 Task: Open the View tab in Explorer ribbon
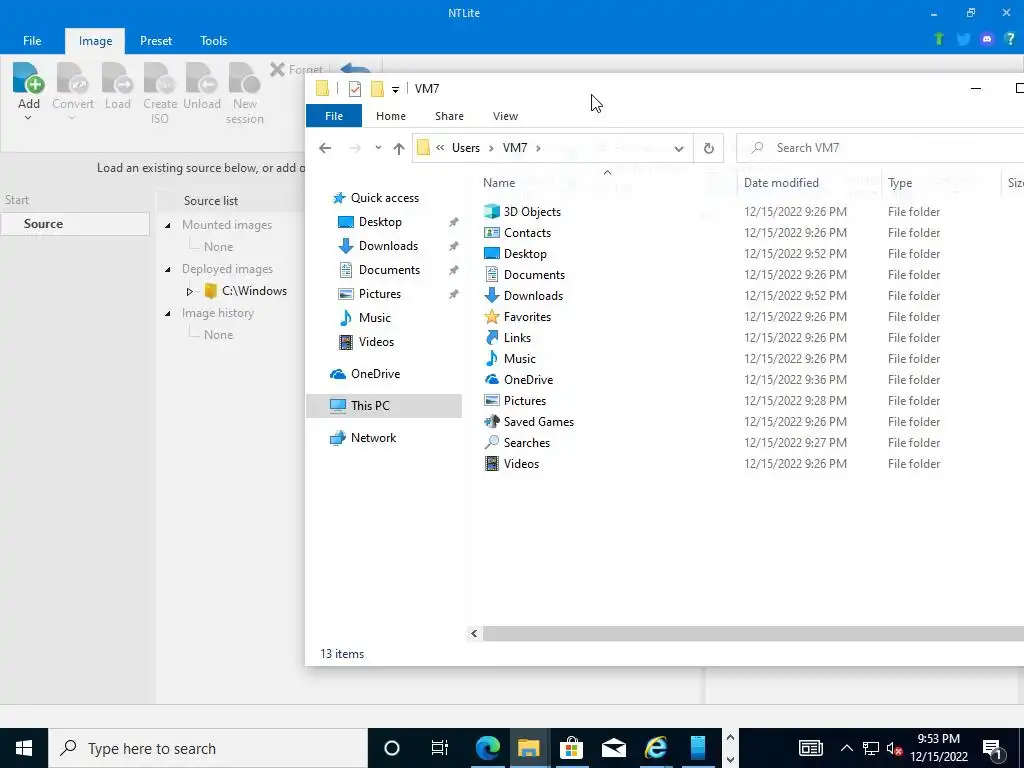click(505, 116)
